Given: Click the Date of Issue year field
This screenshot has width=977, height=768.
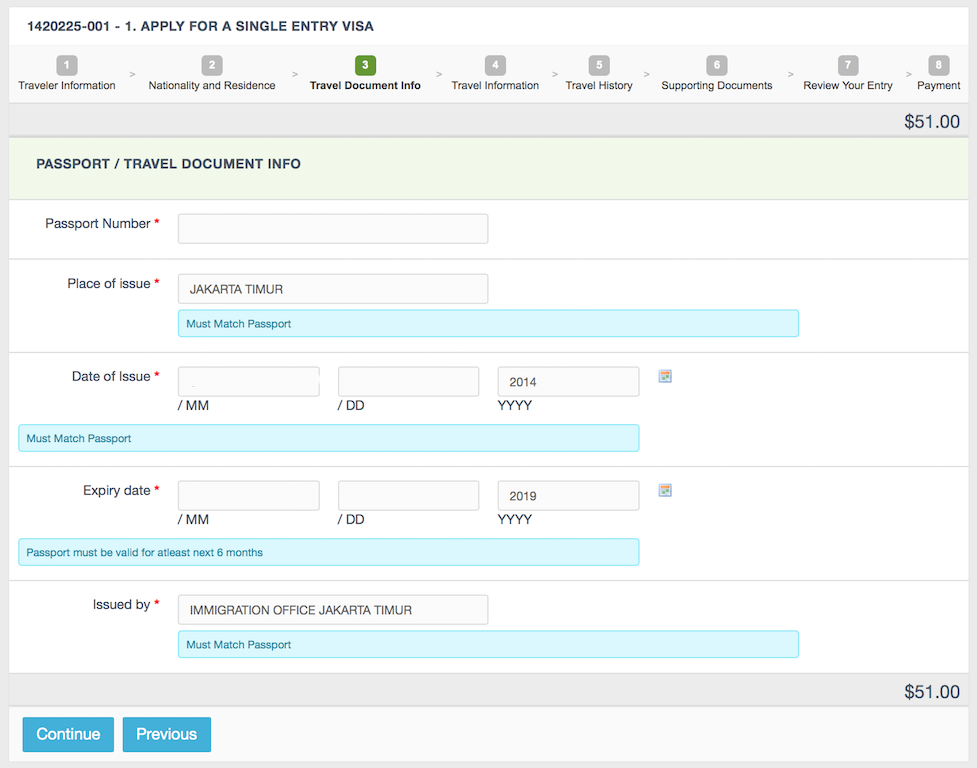Looking at the screenshot, I should [x=568, y=382].
